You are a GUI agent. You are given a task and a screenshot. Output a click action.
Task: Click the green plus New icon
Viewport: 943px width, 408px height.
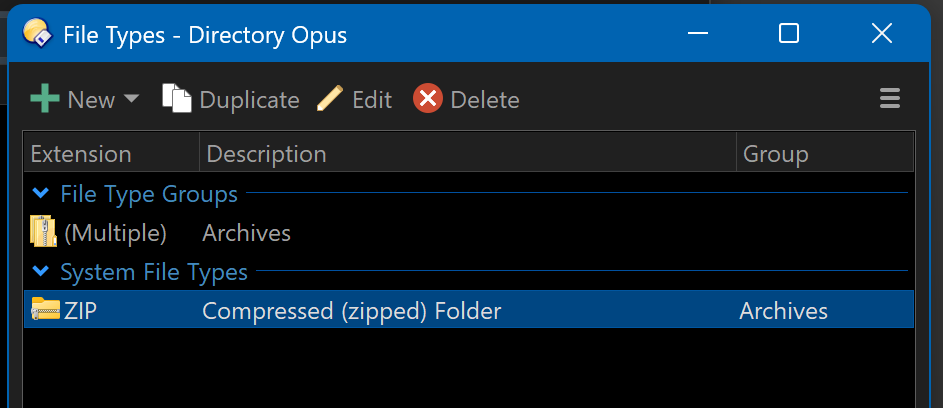[x=45, y=99]
